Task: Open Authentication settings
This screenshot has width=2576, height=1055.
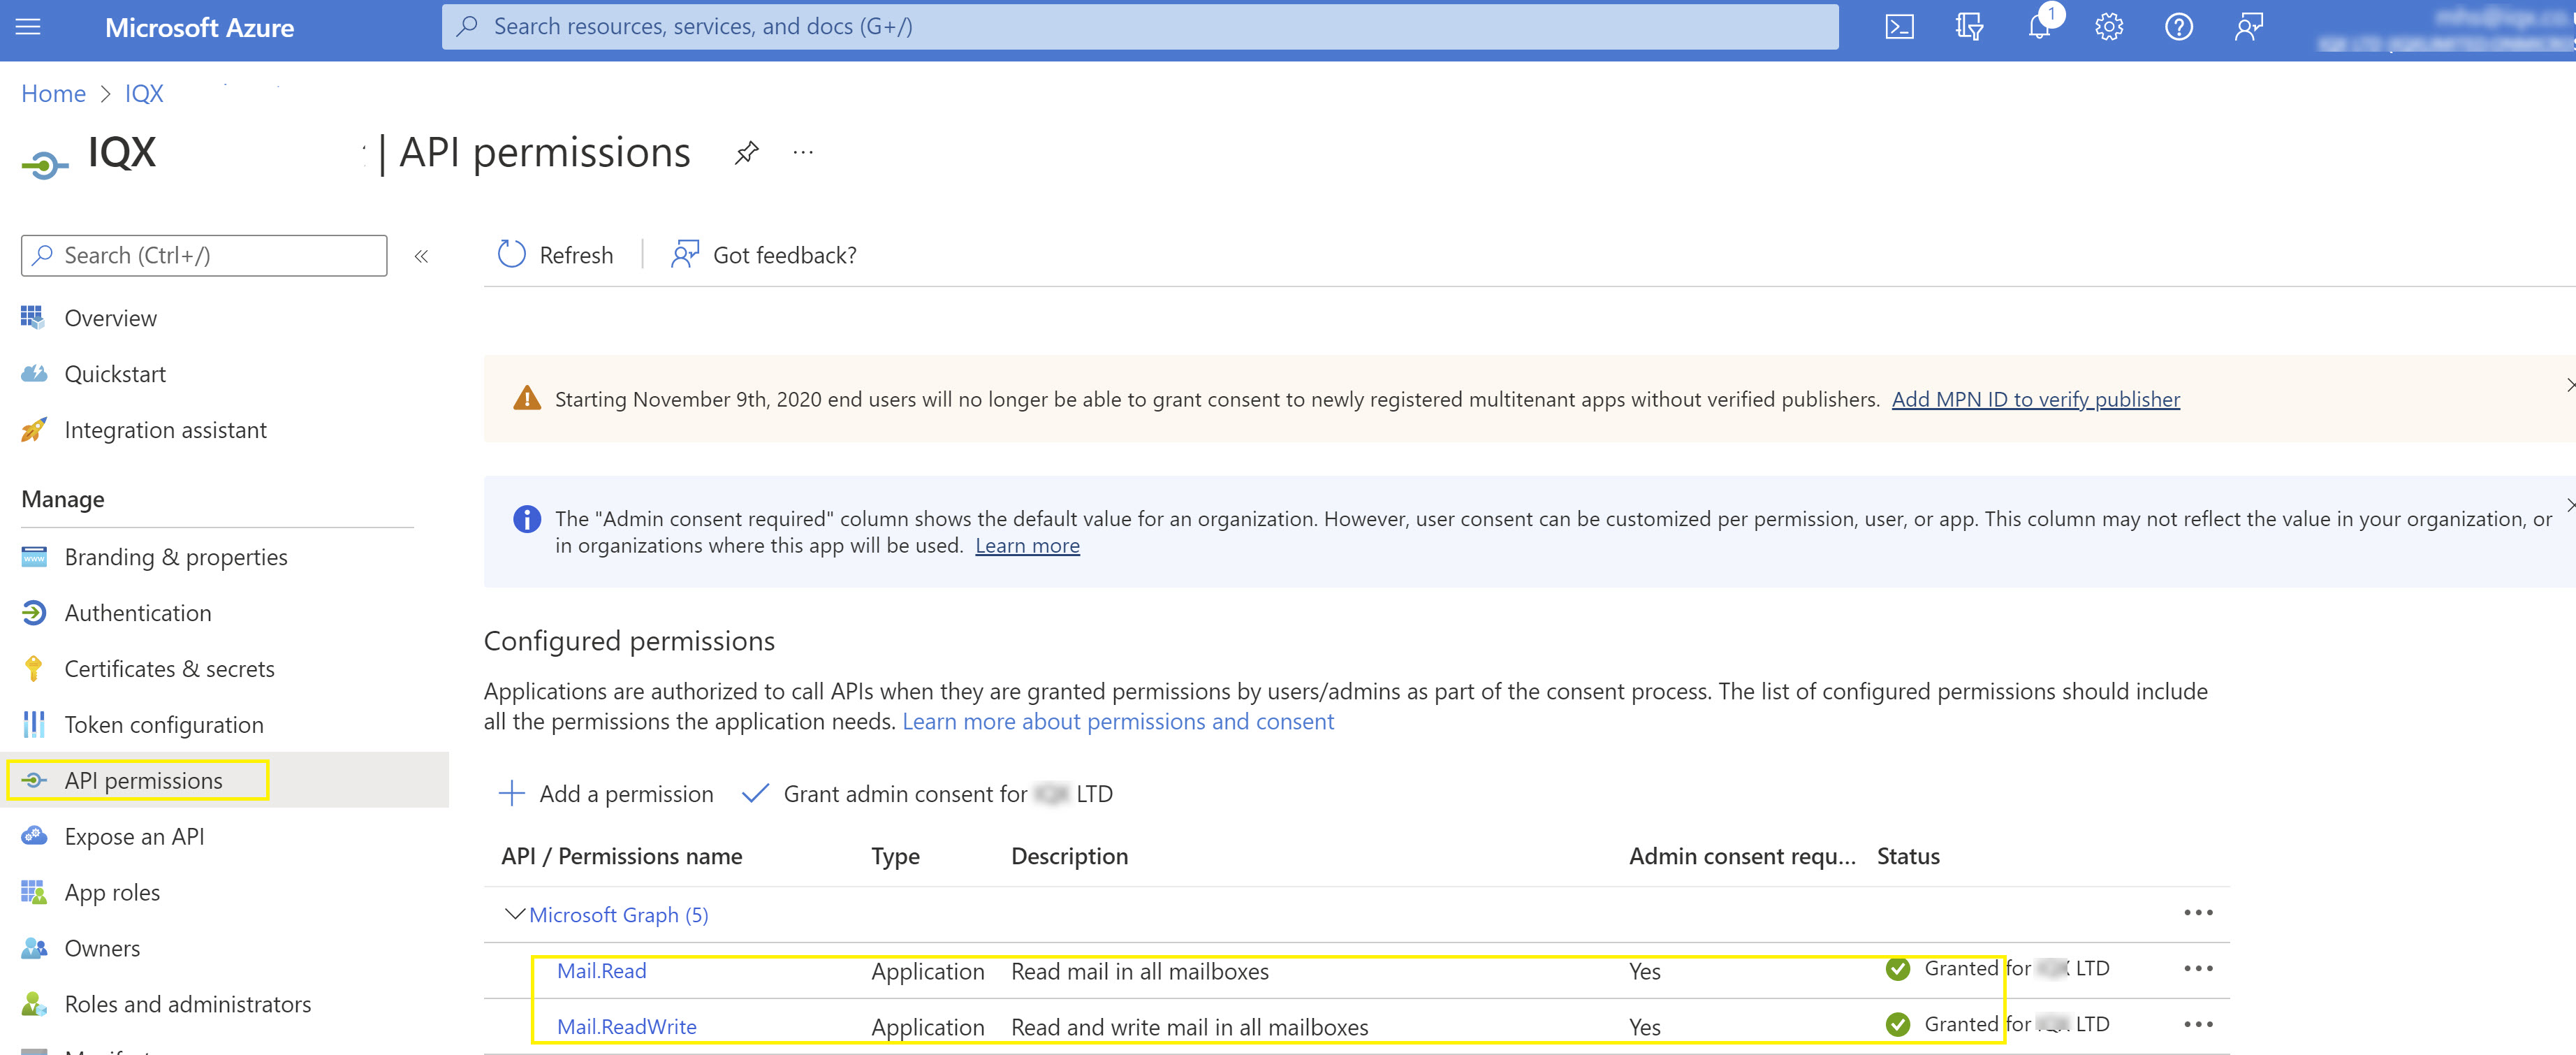Action: click(x=138, y=613)
